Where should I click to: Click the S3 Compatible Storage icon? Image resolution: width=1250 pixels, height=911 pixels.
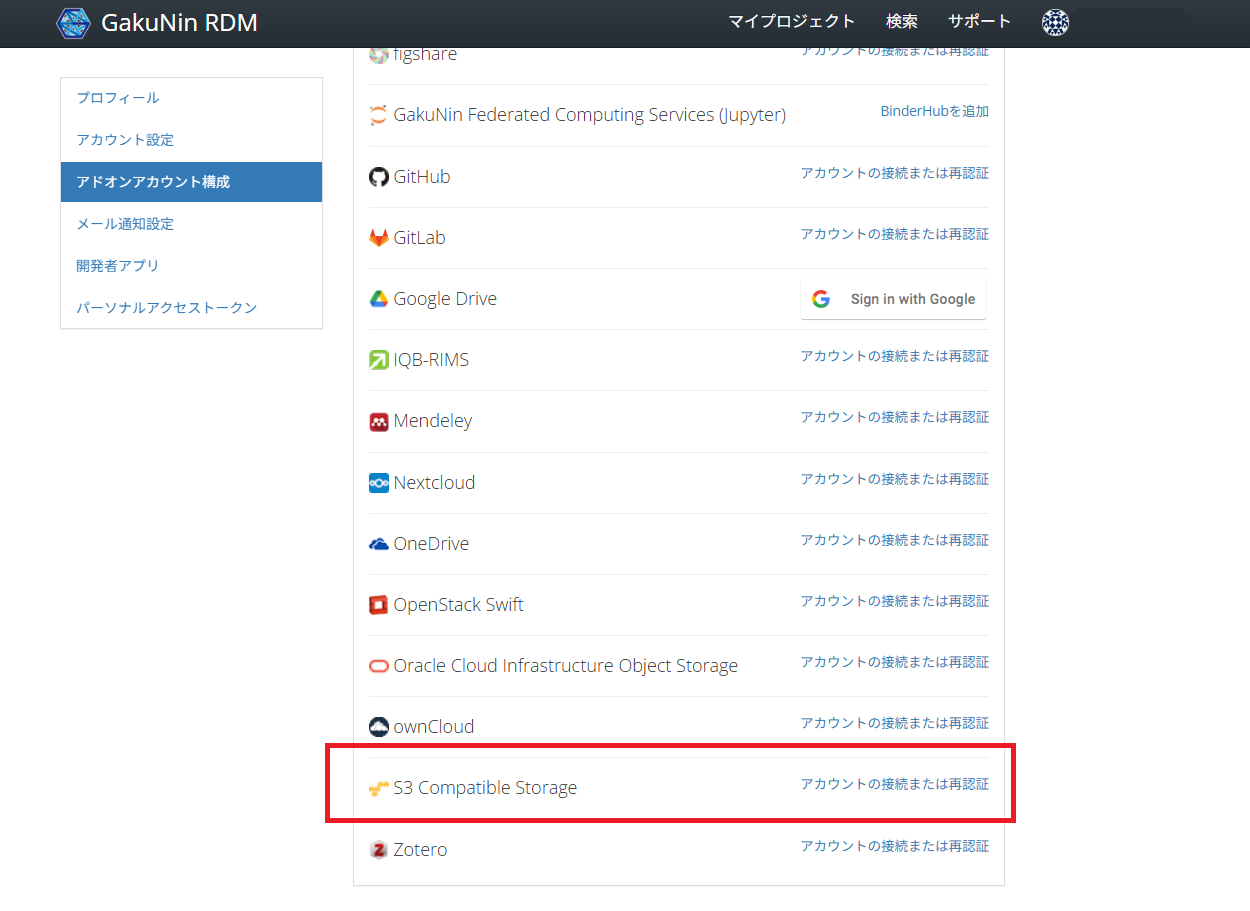378,789
